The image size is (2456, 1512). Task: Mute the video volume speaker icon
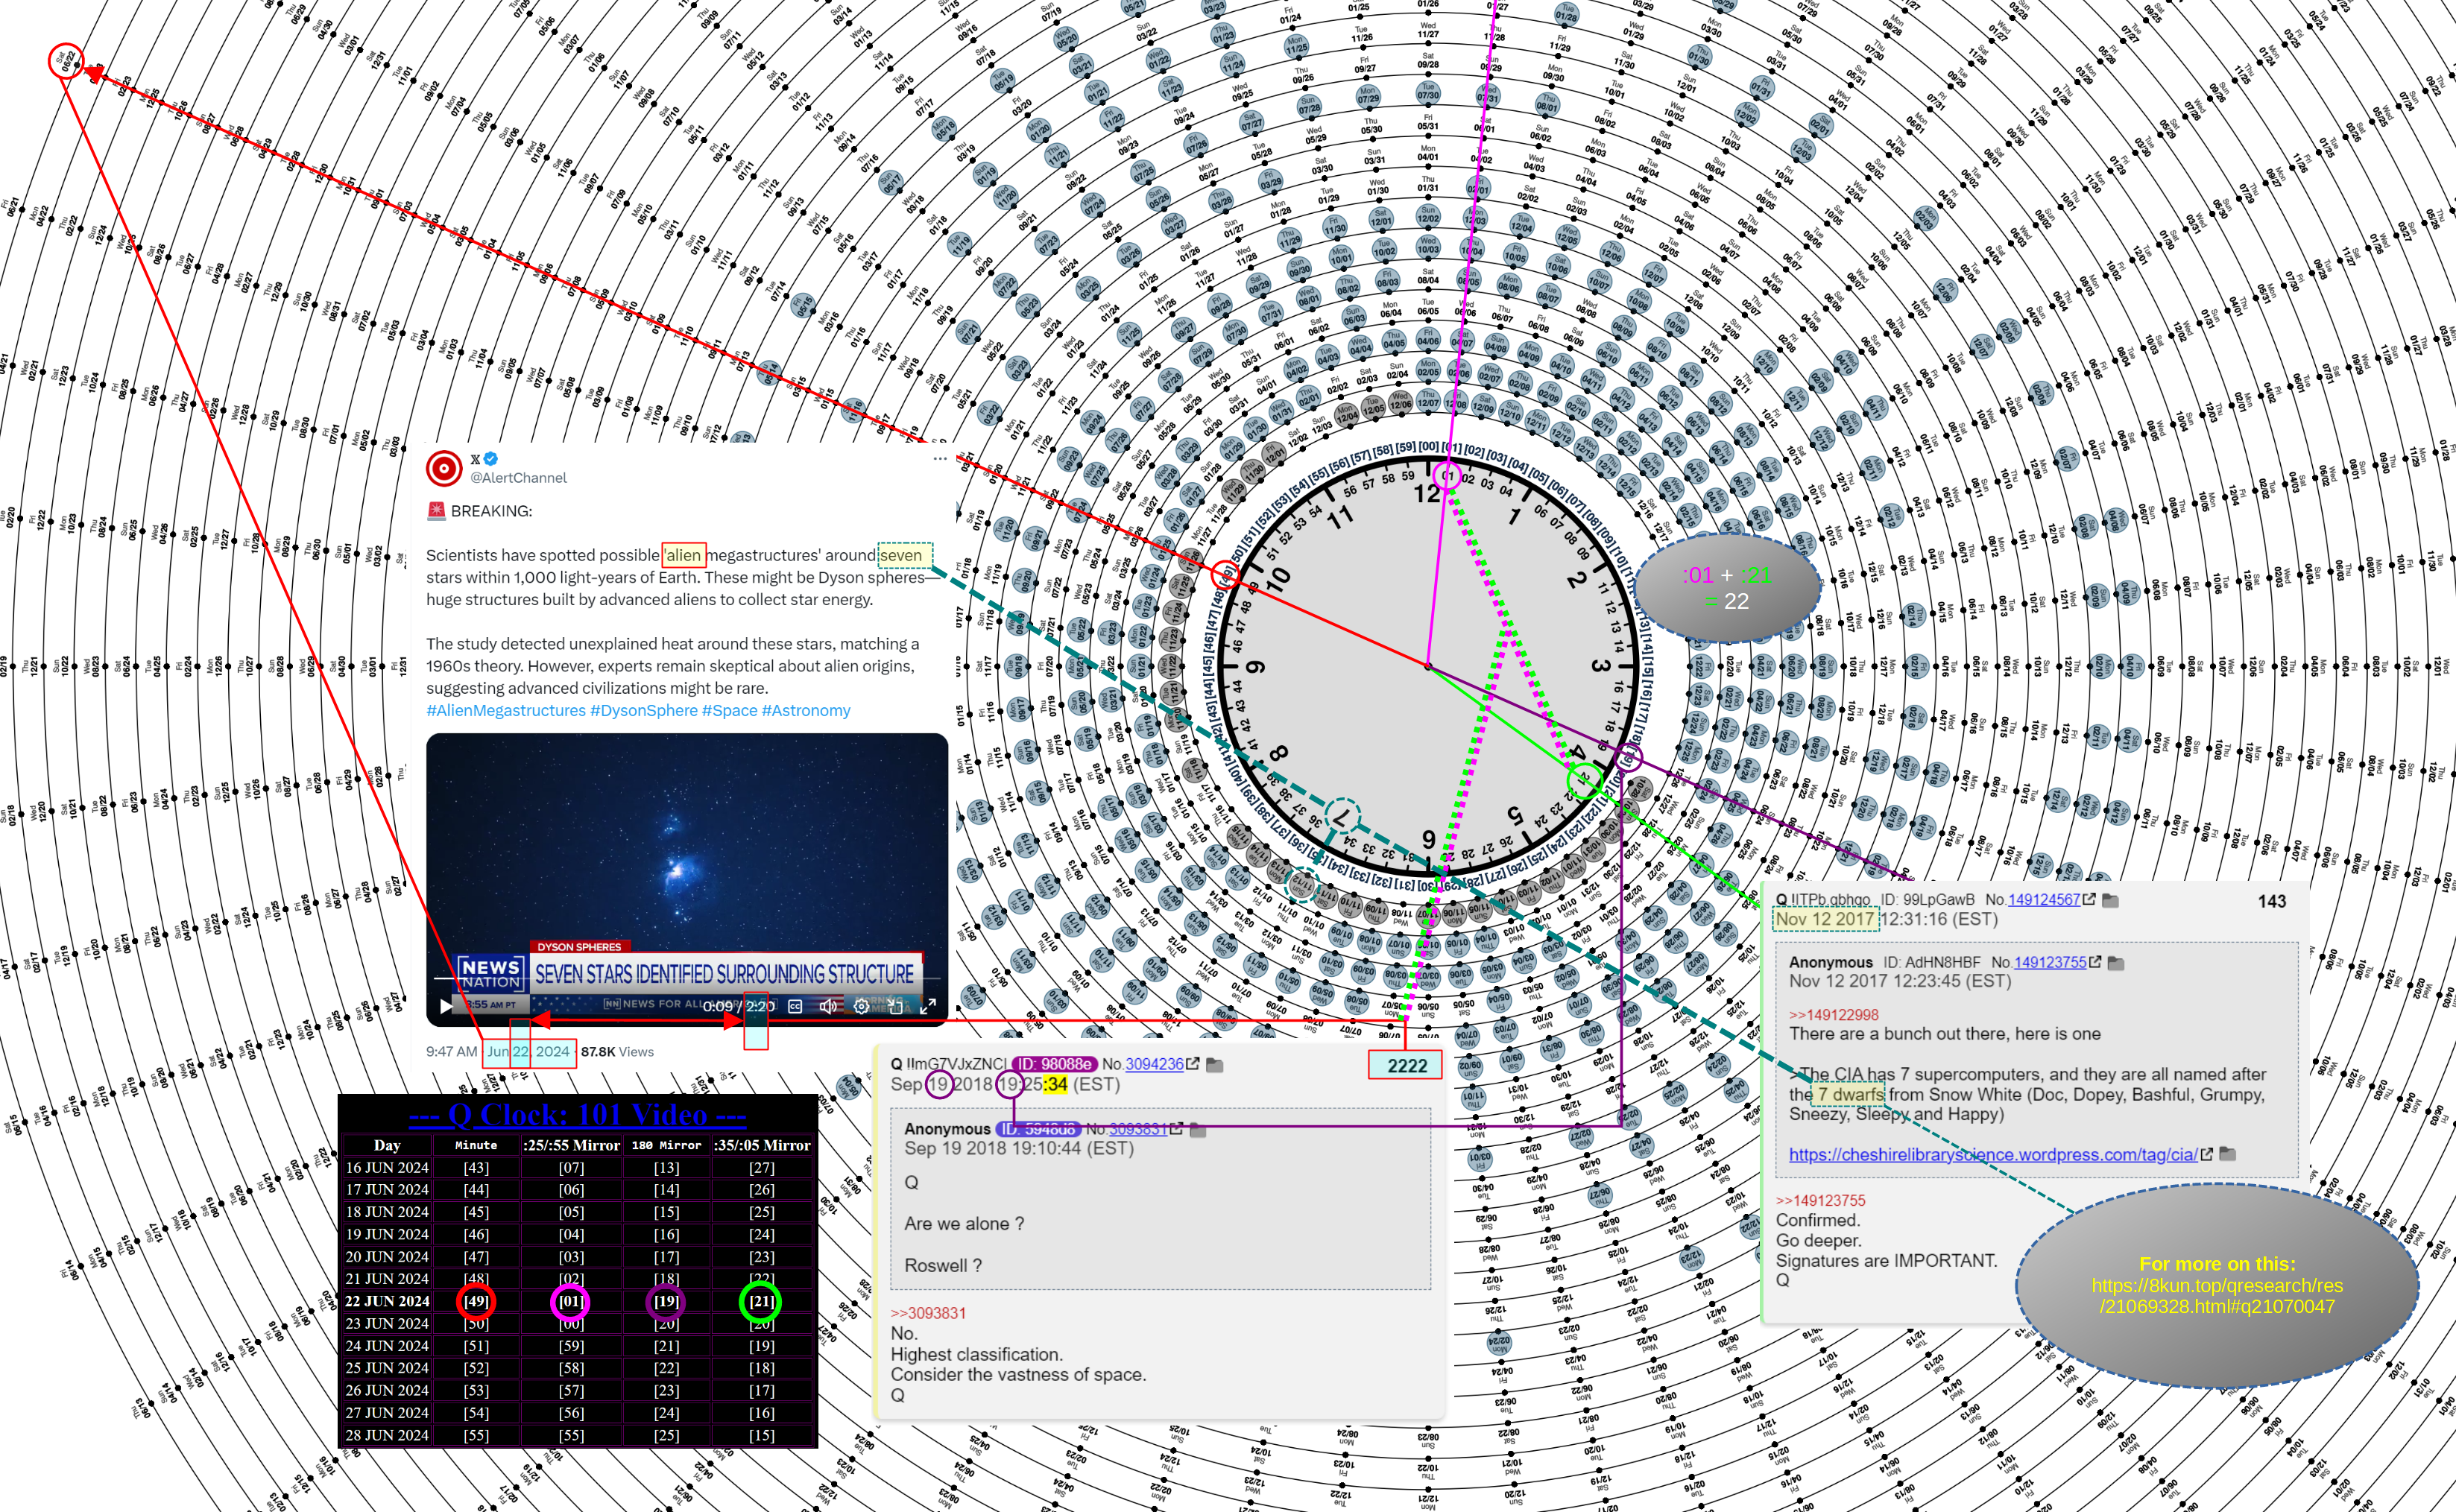(x=828, y=1006)
